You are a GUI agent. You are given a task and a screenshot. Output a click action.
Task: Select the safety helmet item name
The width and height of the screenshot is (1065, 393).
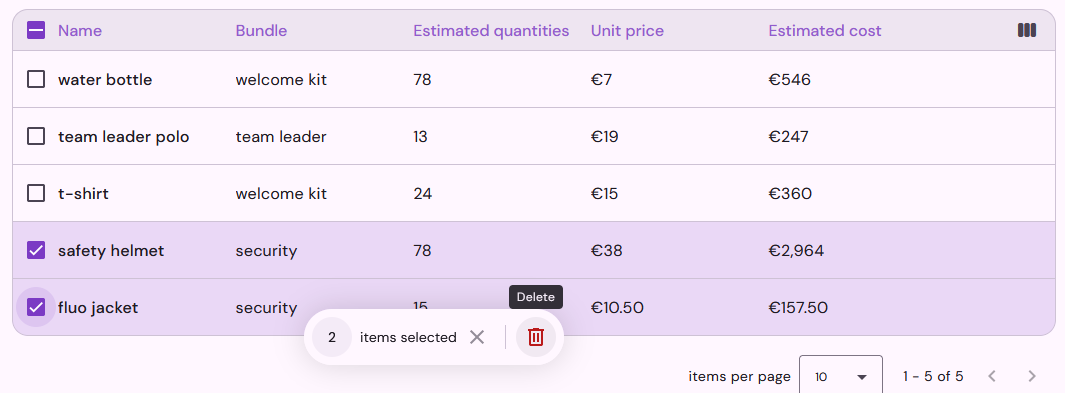[111, 250]
